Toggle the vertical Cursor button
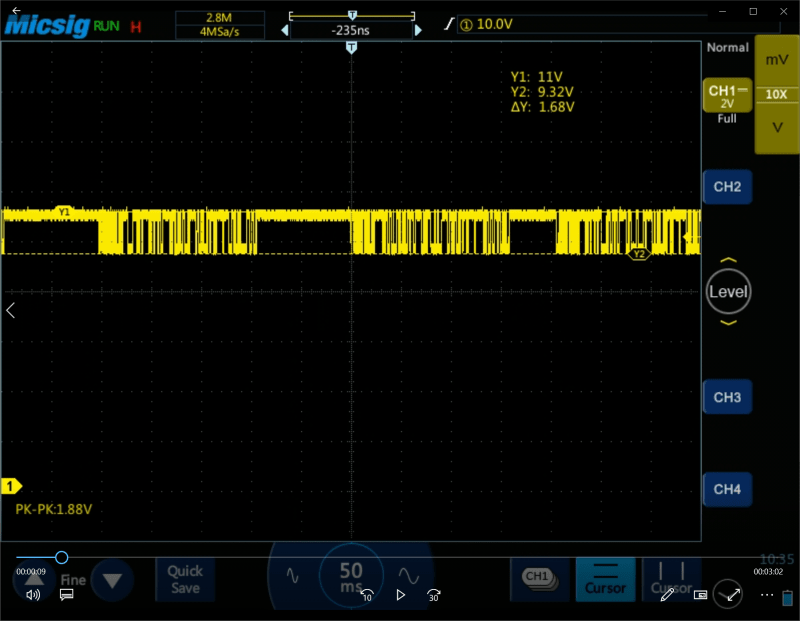 point(671,579)
